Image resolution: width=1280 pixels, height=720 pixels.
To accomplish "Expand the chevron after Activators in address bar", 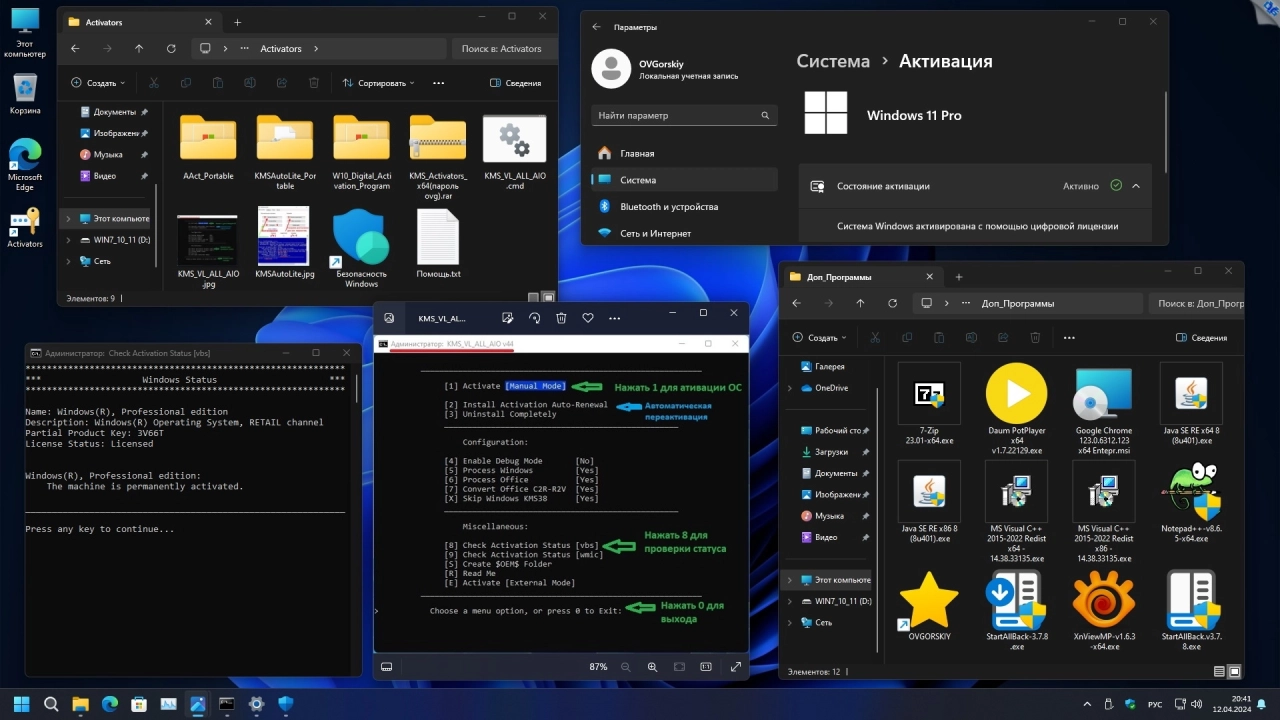I will [x=316, y=48].
